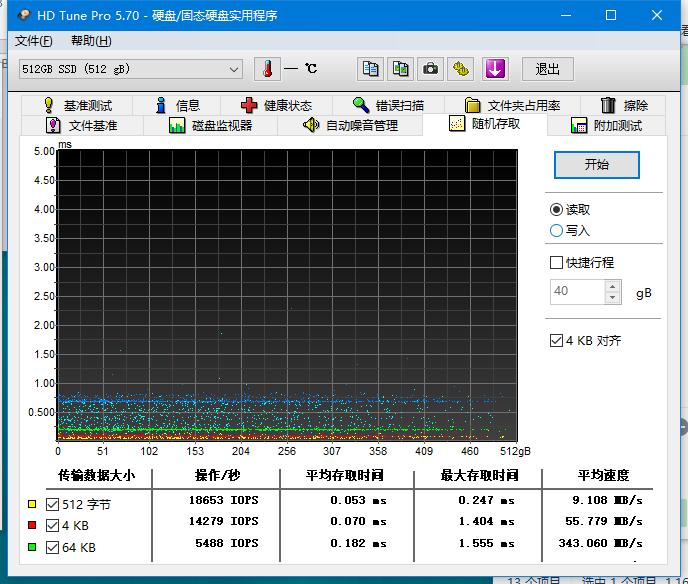
Task: Switch to the 文件基准 tab
Action: pos(82,125)
